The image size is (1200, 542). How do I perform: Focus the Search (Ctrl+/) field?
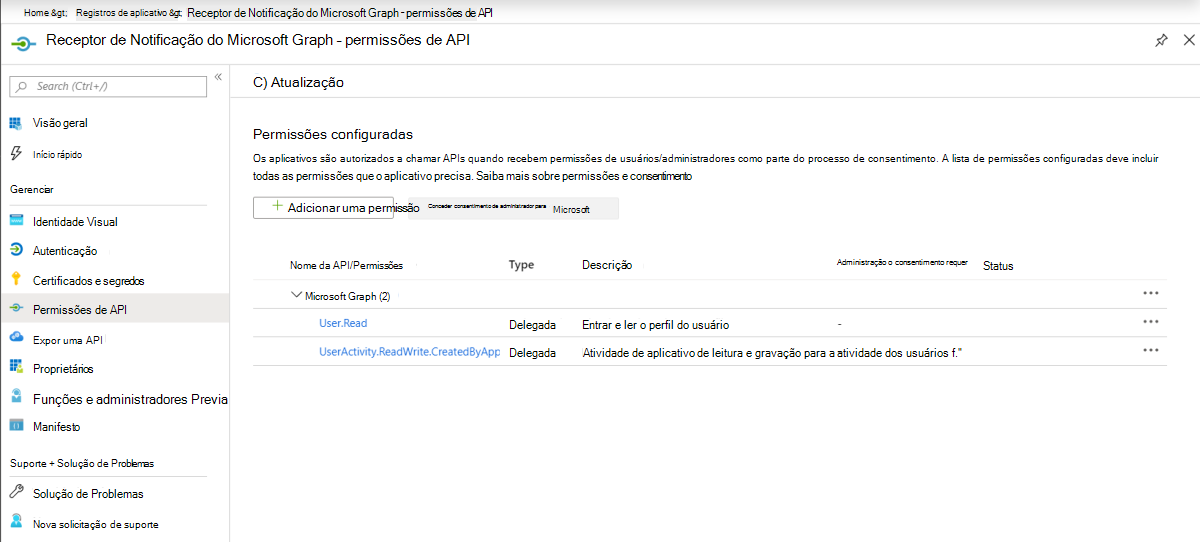[x=108, y=87]
